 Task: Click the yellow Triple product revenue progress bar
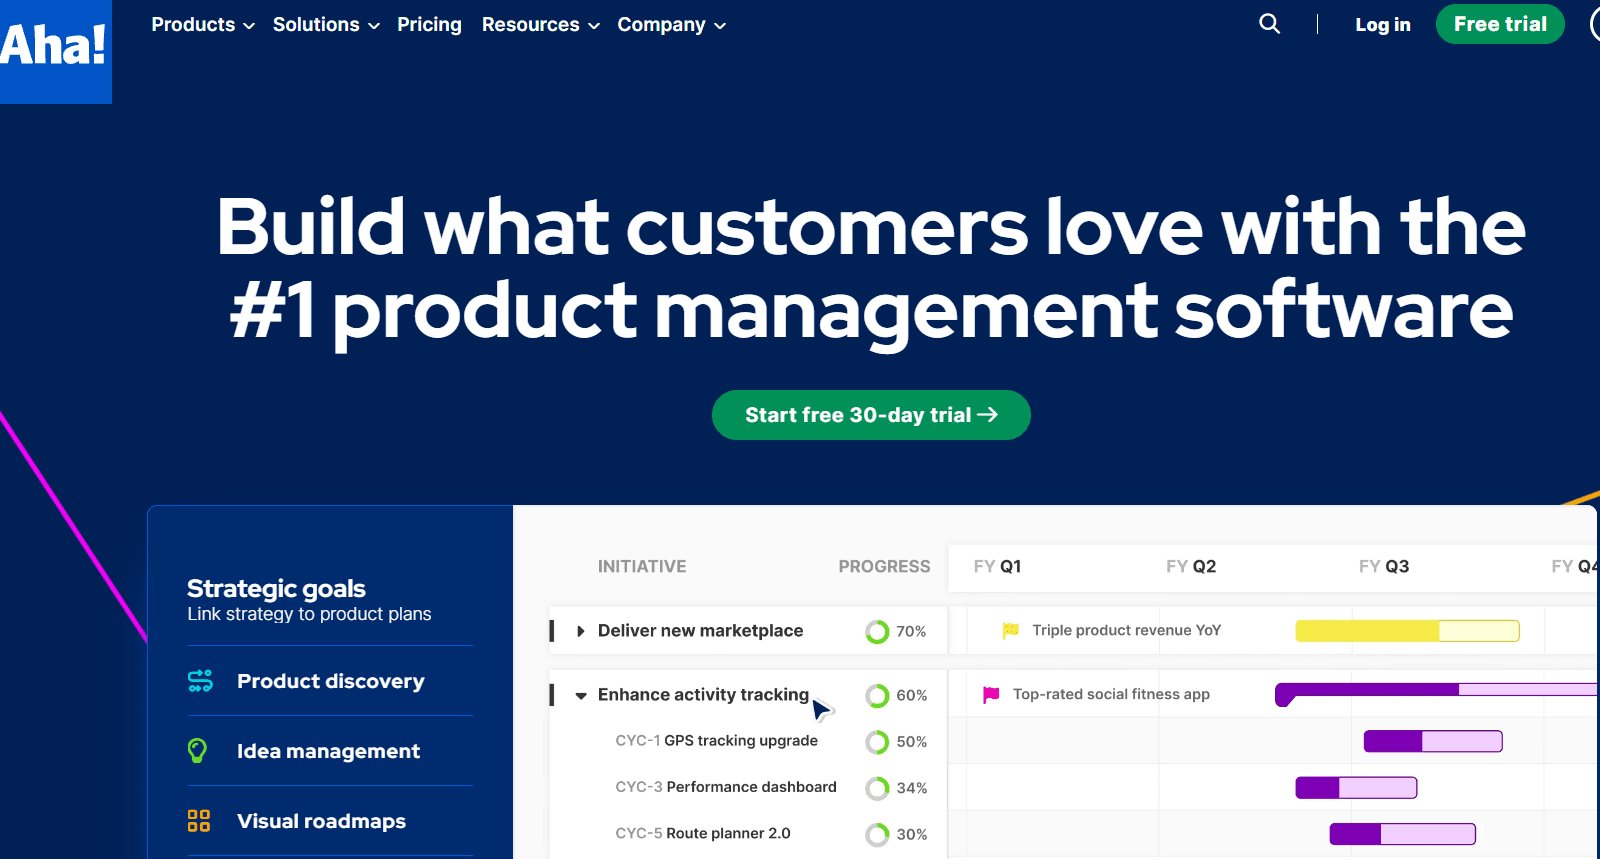pyautogui.click(x=1407, y=631)
